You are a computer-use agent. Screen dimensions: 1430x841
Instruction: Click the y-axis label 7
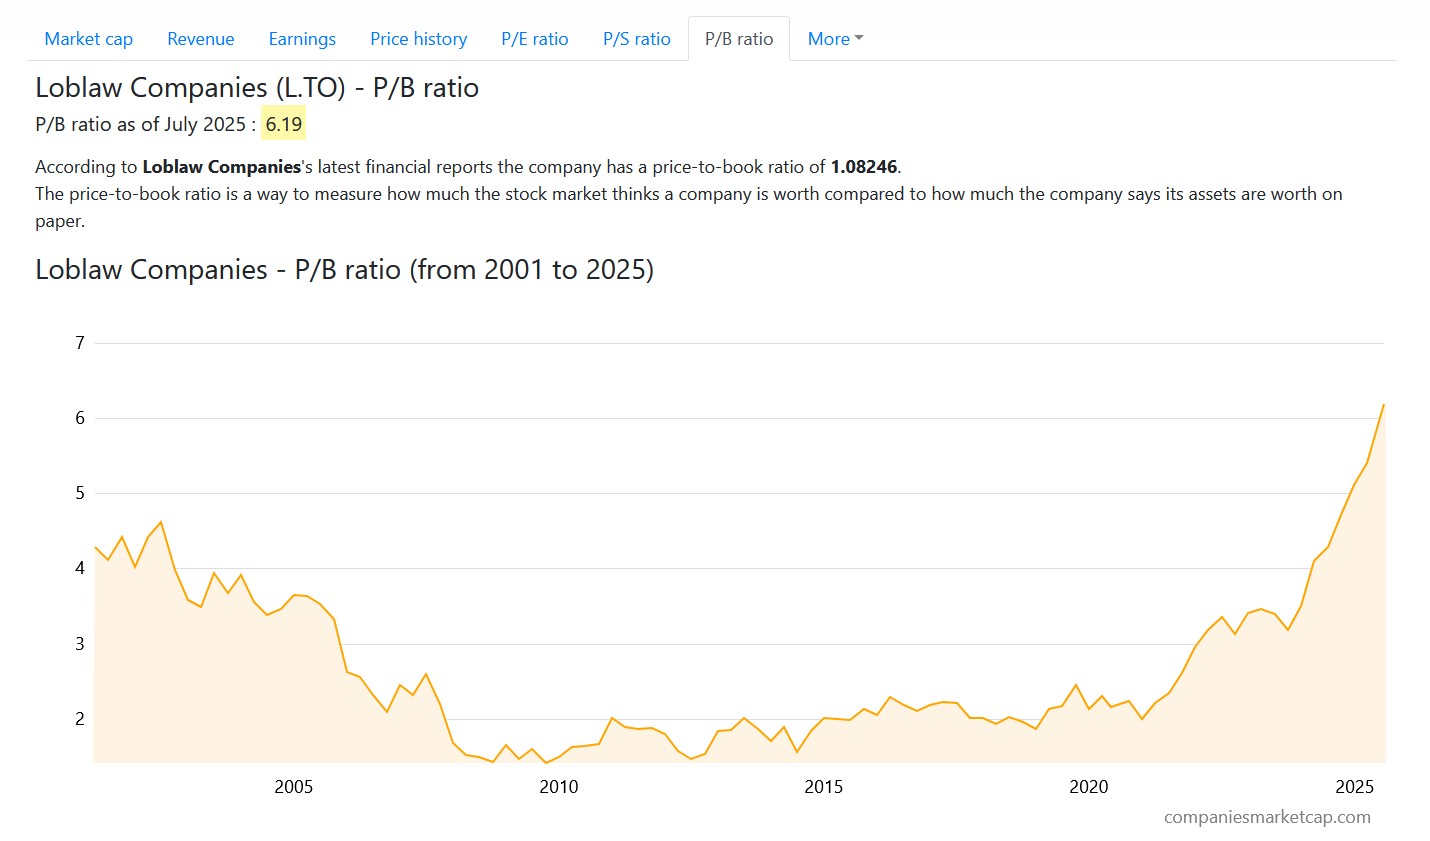click(80, 343)
